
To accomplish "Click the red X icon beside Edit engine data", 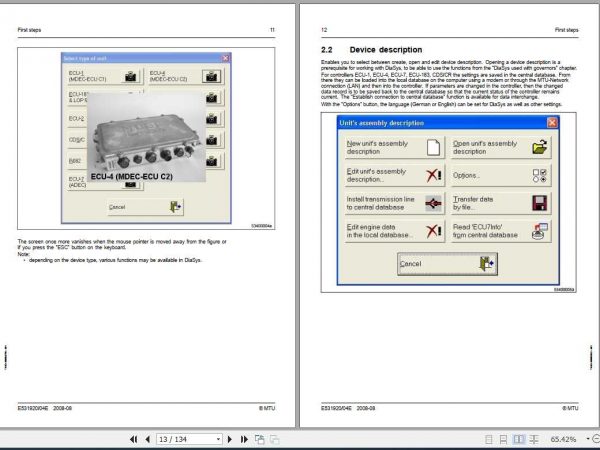I will coord(433,231).
